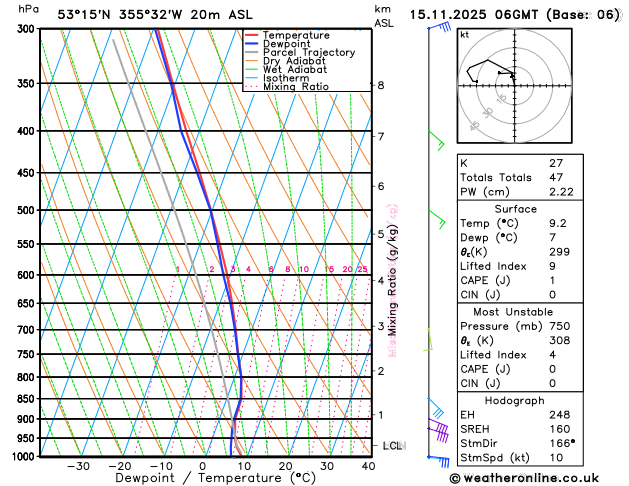The height and width of the screenshot is (486, 629).
Task: Click the Most Unstable Lifted Index value 4
Action: 552,355
